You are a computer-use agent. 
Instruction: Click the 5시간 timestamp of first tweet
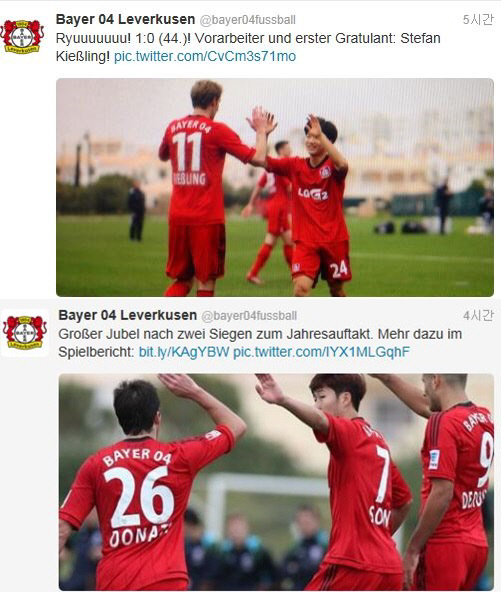click(x=478, y=20)
